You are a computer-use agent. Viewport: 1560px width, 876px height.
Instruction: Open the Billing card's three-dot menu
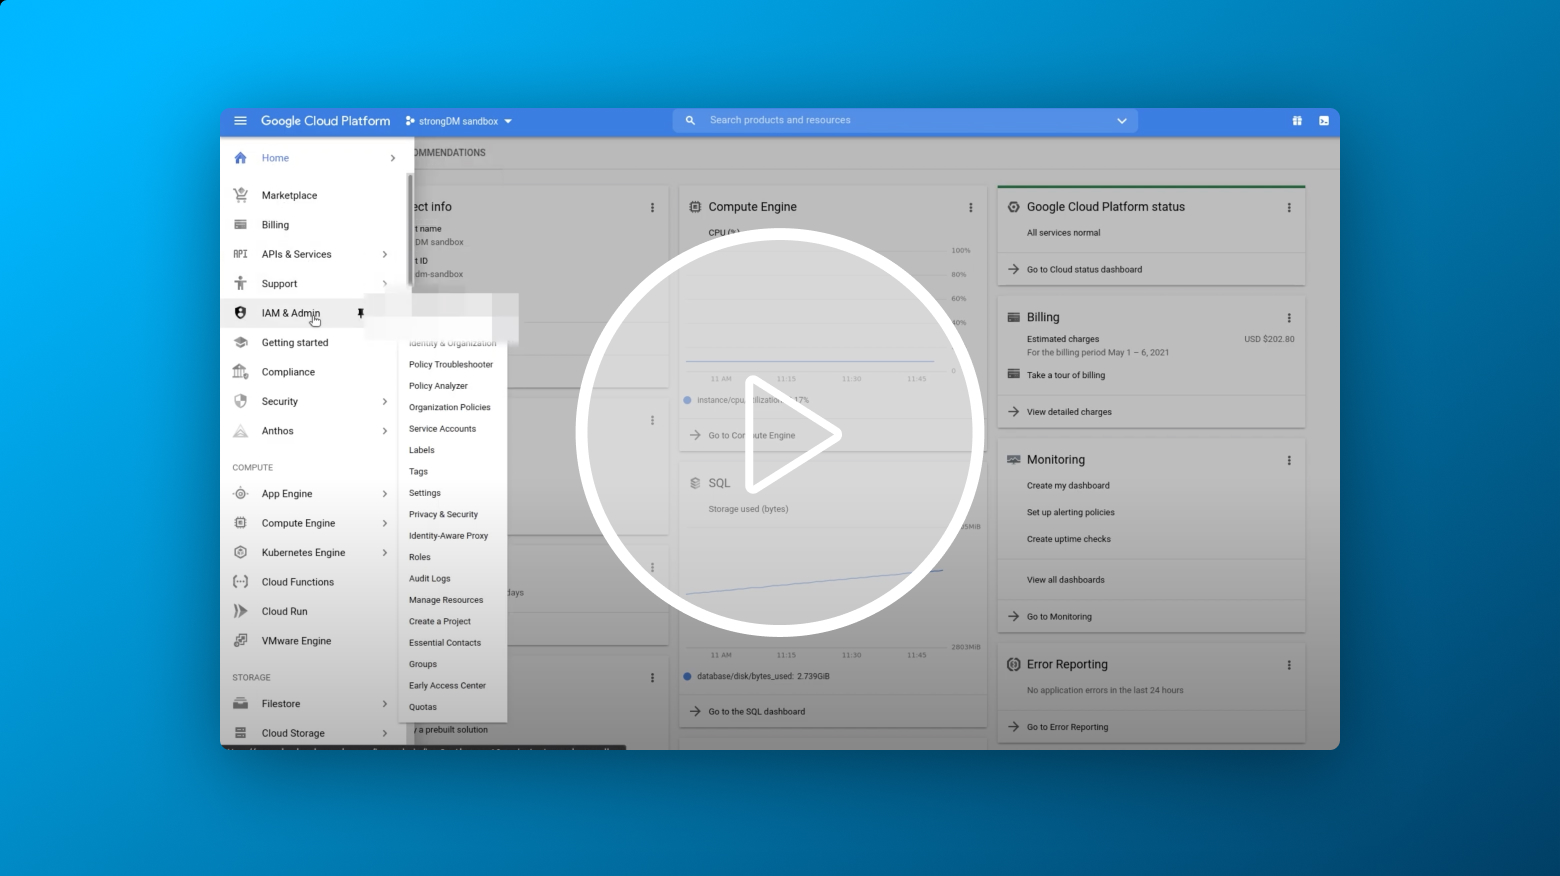click(x=1289, y=318)
